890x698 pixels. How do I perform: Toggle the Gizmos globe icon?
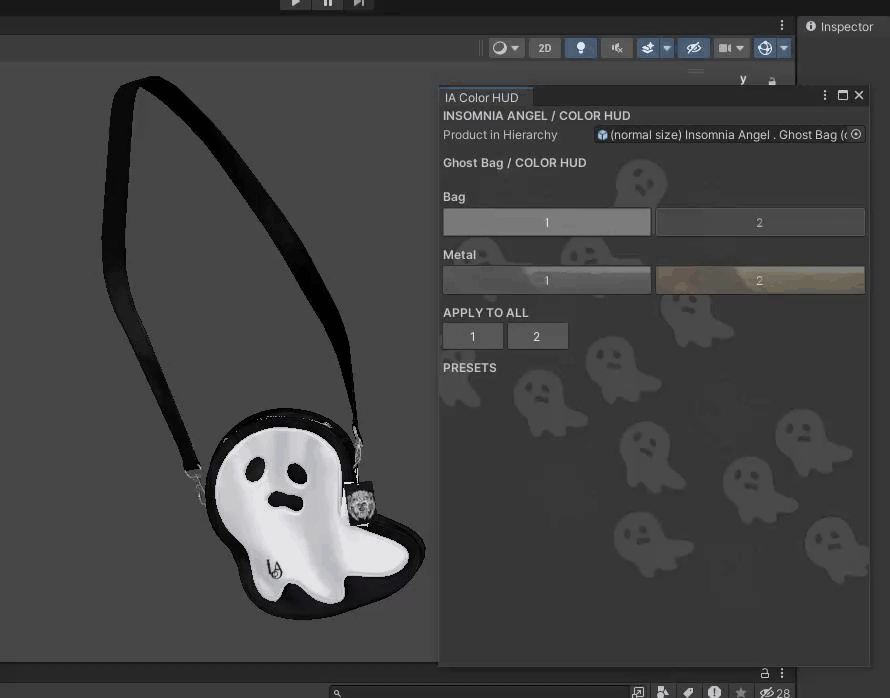tap(765, 48)
